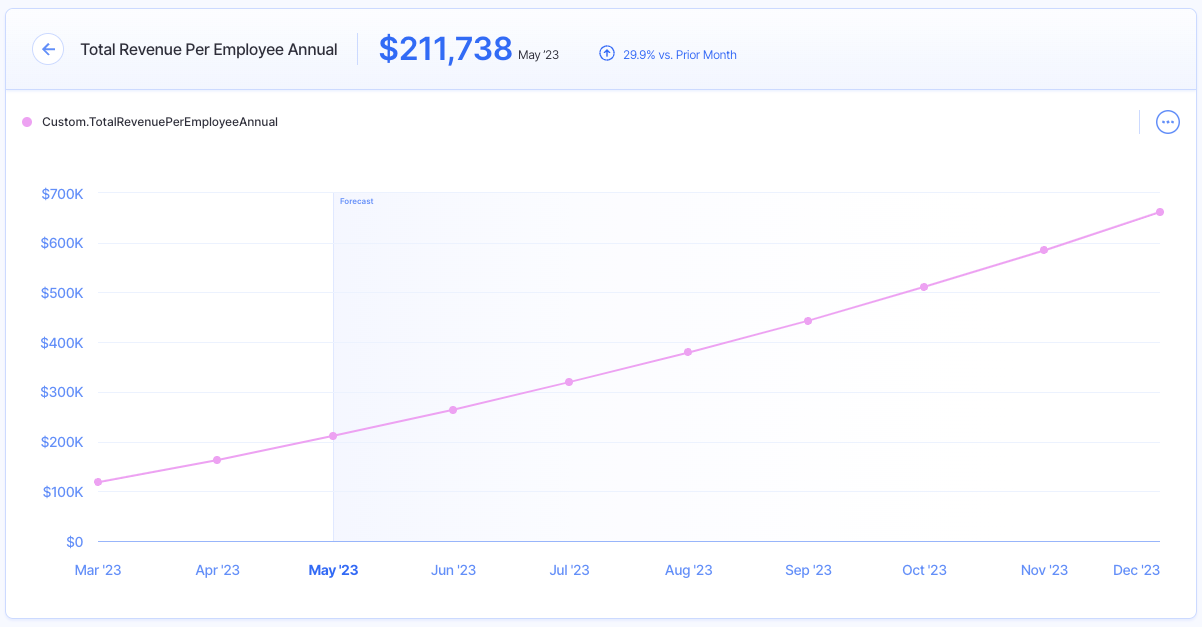1202x627 pixels.
Task: Click the $700K gridline label
Action: [62, 194]
